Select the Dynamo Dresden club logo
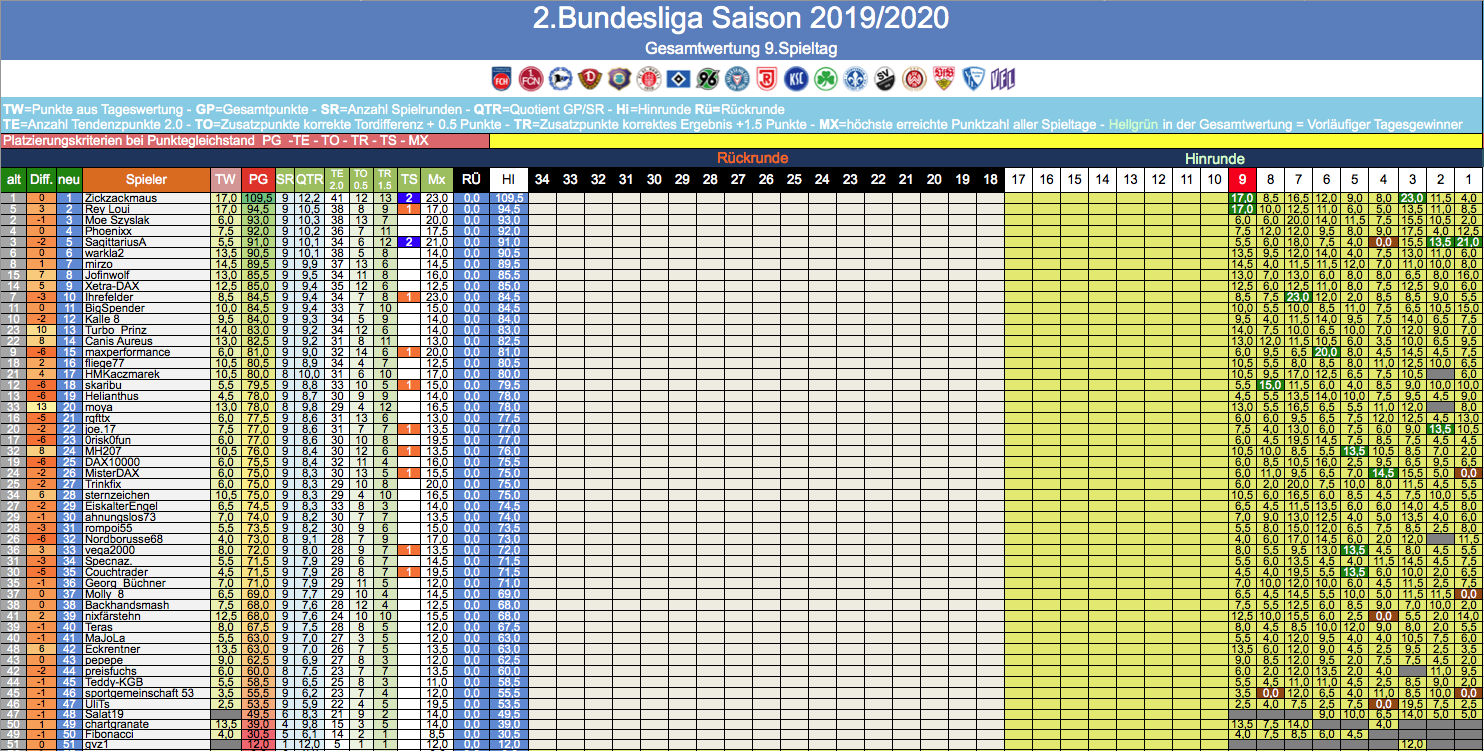The image size is (1484, 751). click(590, 79)
